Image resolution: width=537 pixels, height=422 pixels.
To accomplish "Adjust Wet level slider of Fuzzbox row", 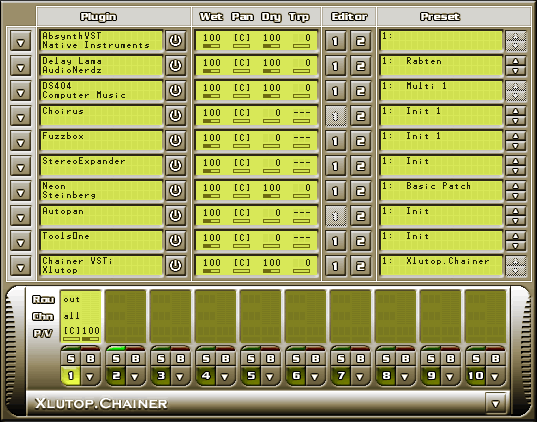I will pyautogui.click(x=211, y=146).
